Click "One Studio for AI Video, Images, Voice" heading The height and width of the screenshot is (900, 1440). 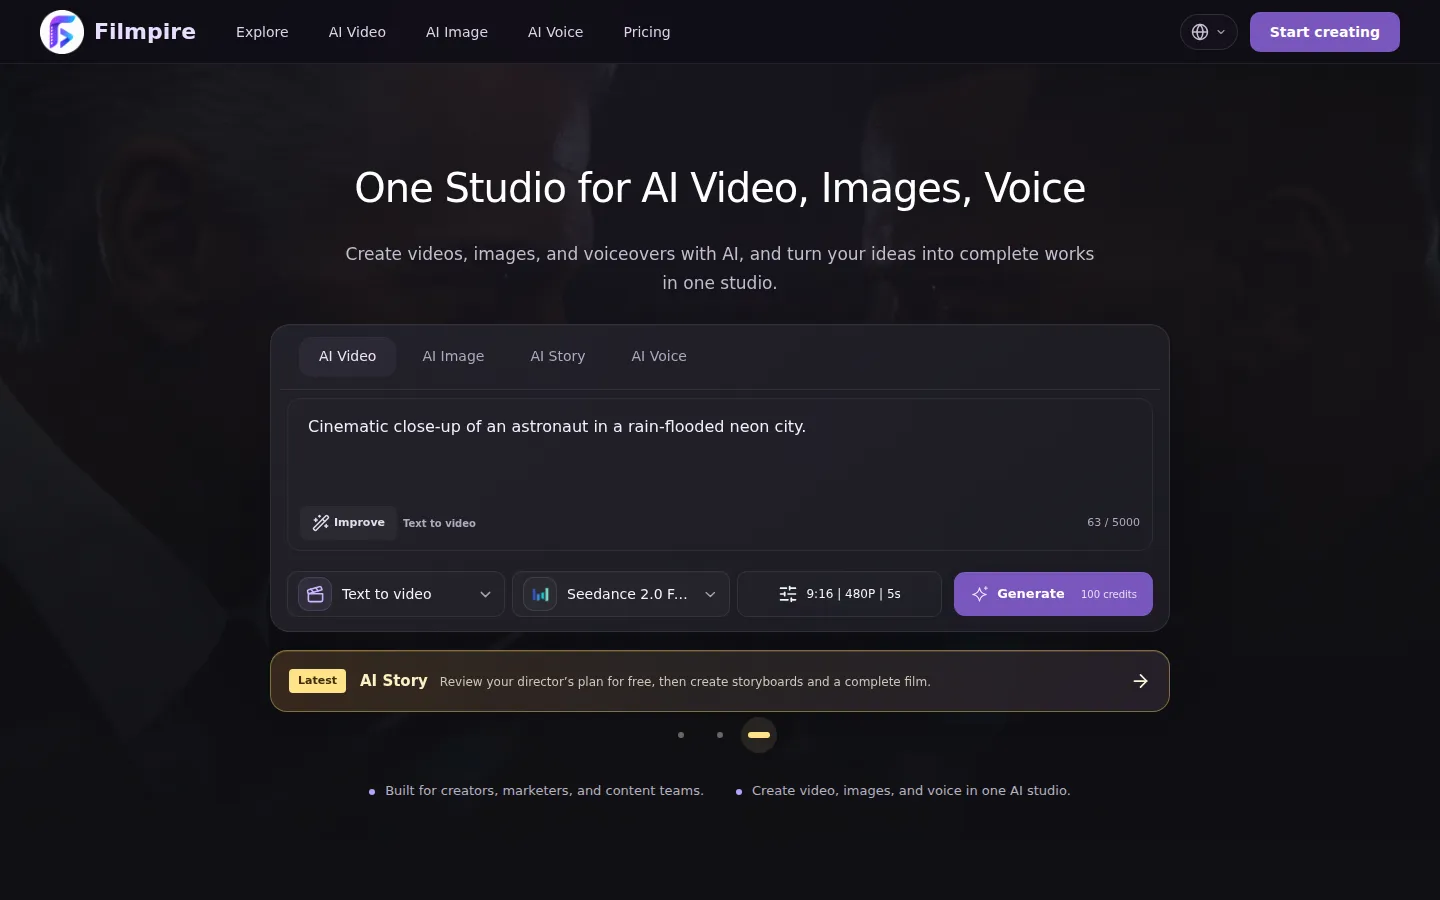(x=720, y=188)
